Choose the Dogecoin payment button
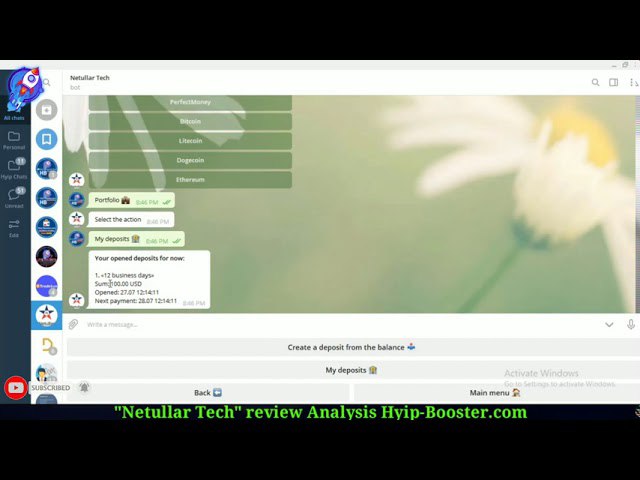Screen dimensions: 640x480 coord(190,160)
